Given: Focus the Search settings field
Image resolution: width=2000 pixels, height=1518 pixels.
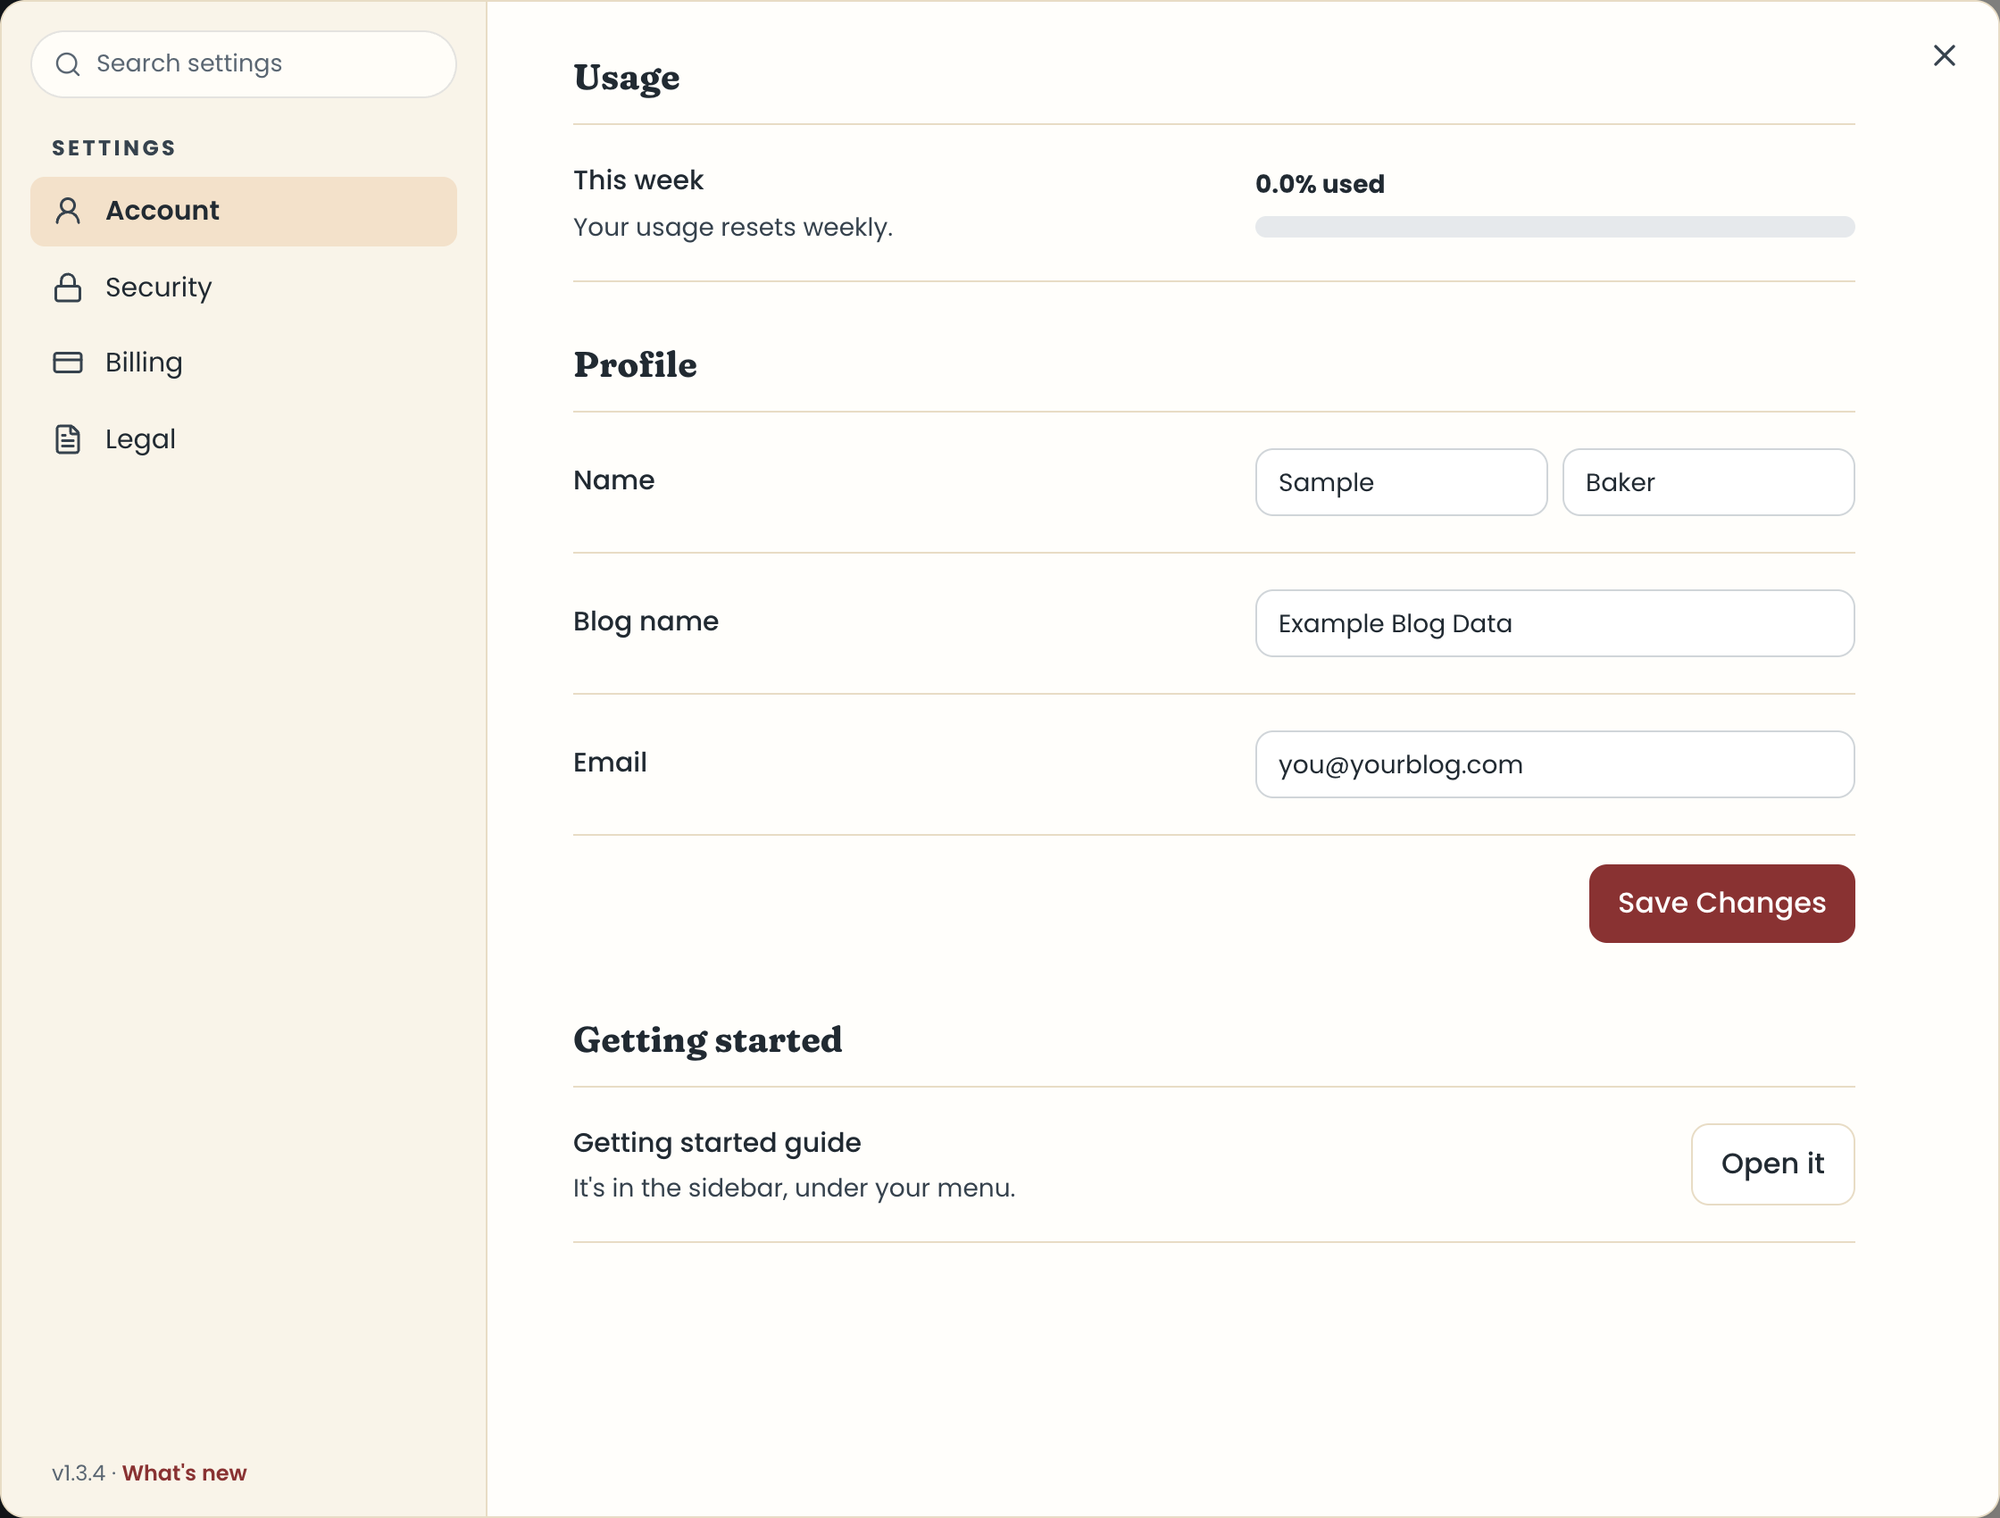Looking at the screenshot, I should [244, 64].
